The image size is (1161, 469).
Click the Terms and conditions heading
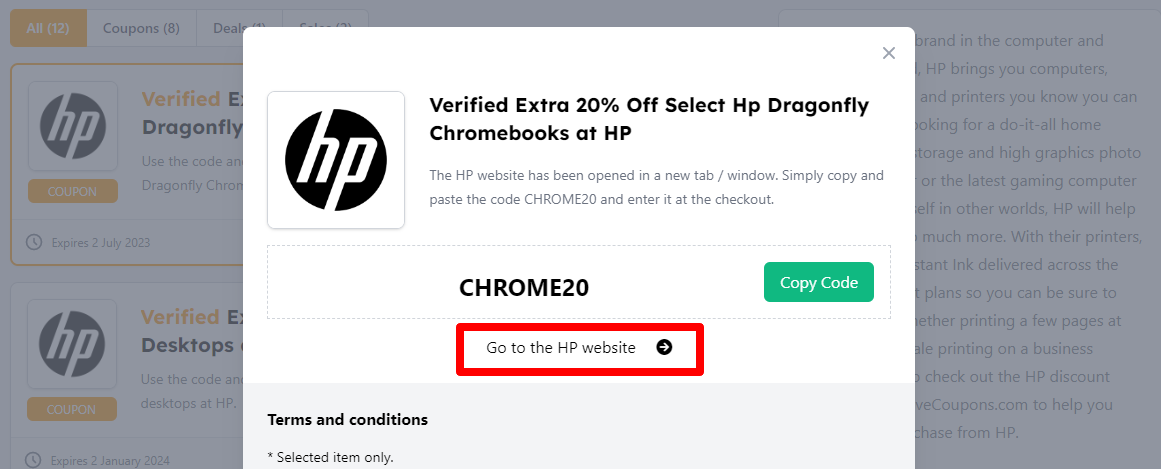[348, 419]
